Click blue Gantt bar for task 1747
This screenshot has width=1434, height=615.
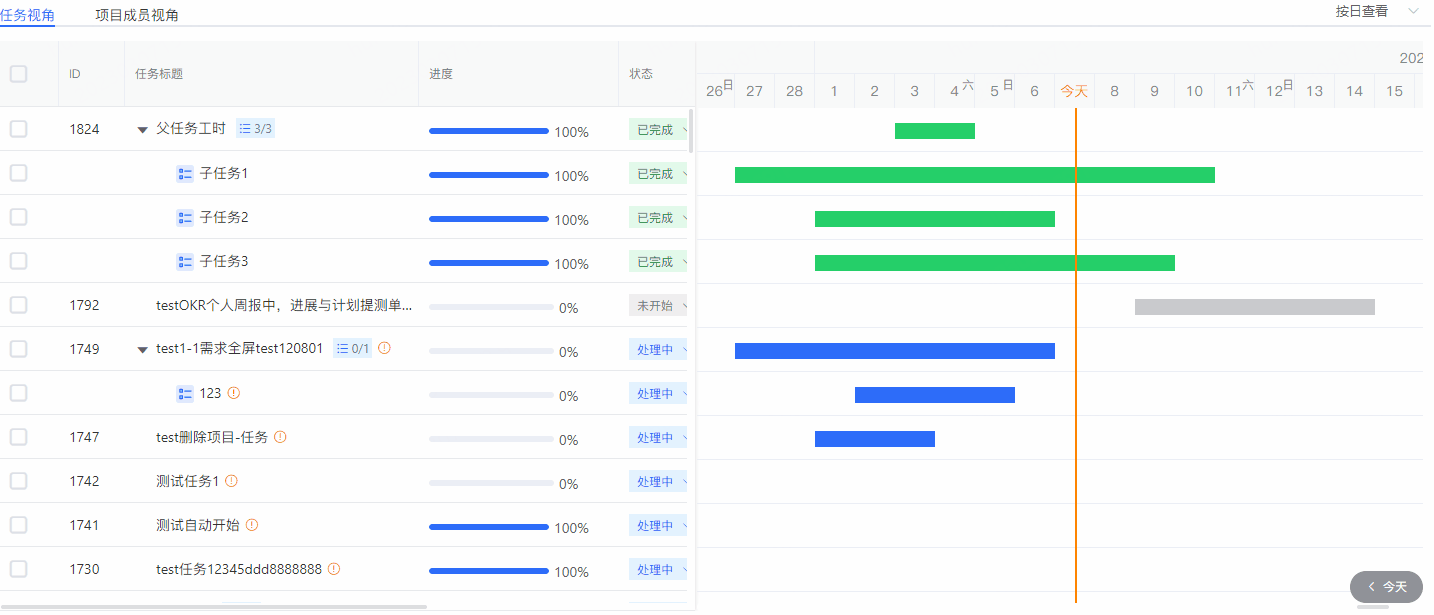[x=875, y=439]
